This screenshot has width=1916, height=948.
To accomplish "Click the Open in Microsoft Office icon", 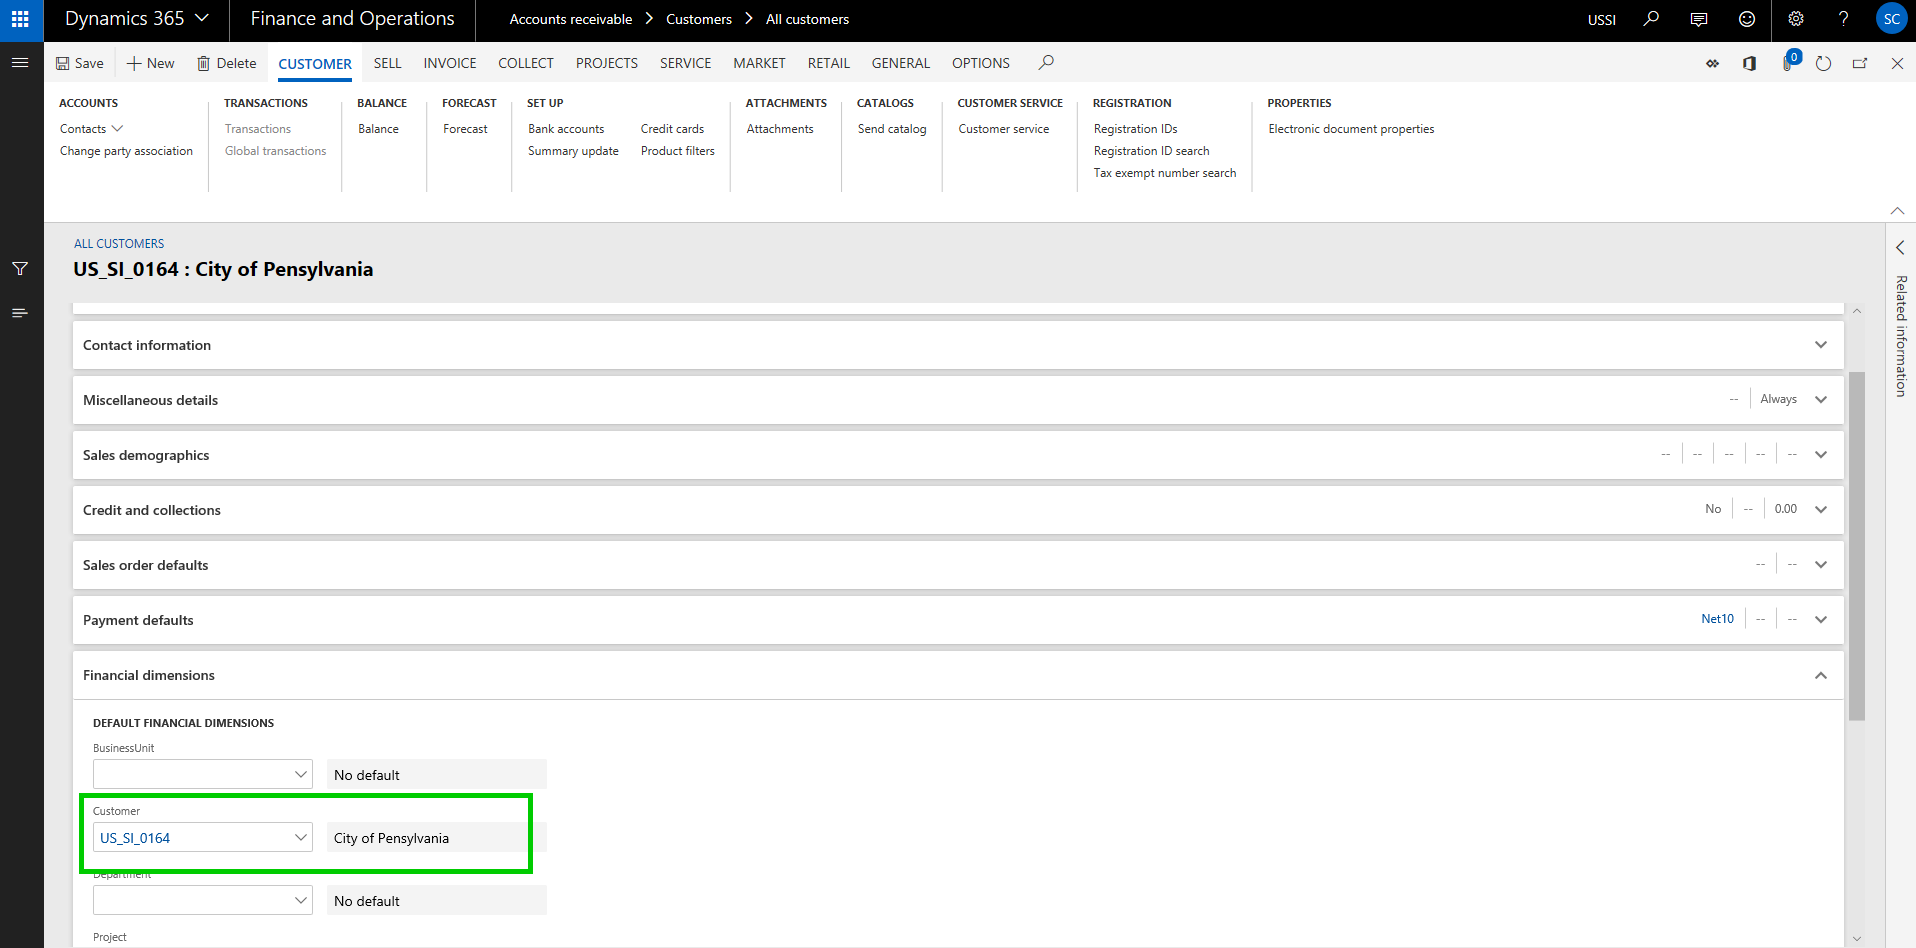I will point(1749,63).
